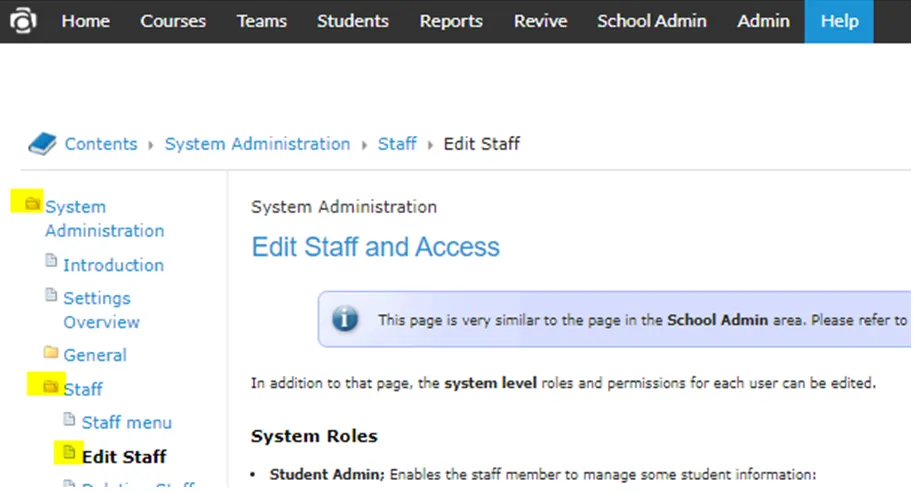The height and width of the screenshot is (493, 915).
Task: Click the System Administration label above heading
Action: tap(344, 207)
